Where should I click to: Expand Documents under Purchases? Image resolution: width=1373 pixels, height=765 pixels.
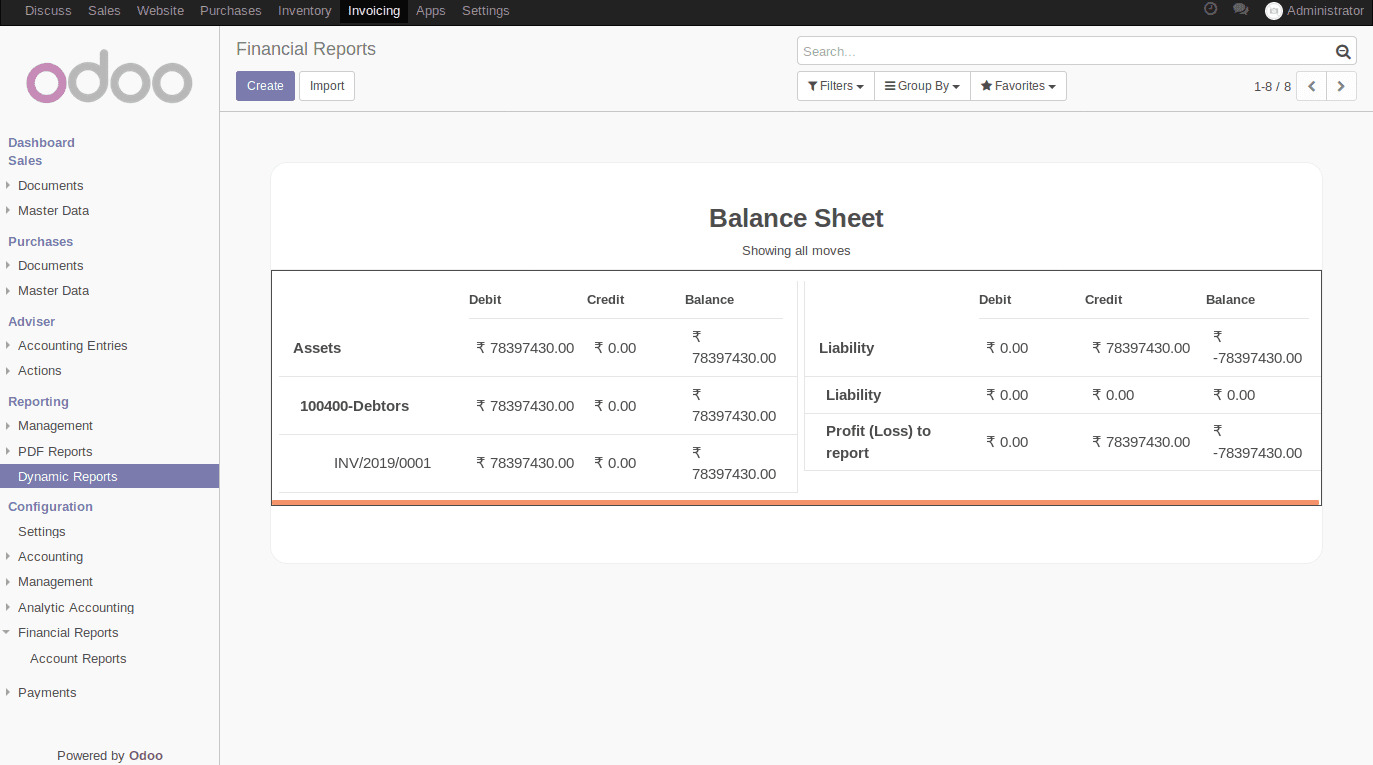click(50, 266)
